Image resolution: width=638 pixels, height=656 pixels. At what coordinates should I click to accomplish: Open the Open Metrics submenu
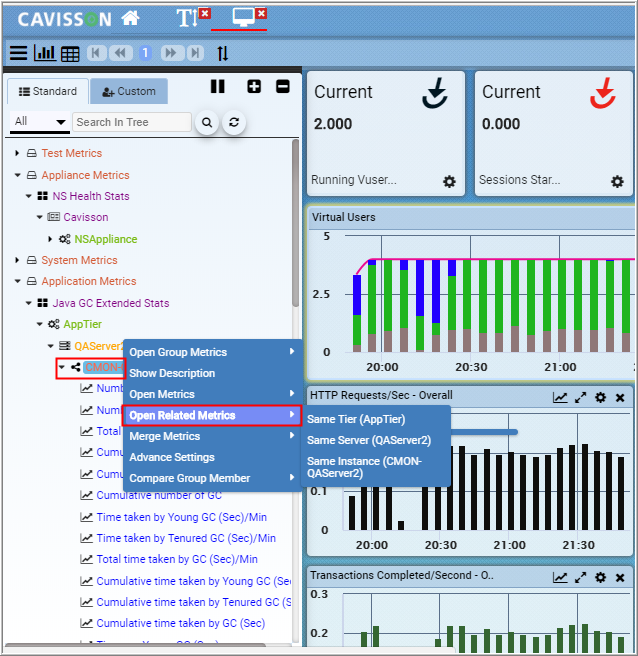coord(213,394)
